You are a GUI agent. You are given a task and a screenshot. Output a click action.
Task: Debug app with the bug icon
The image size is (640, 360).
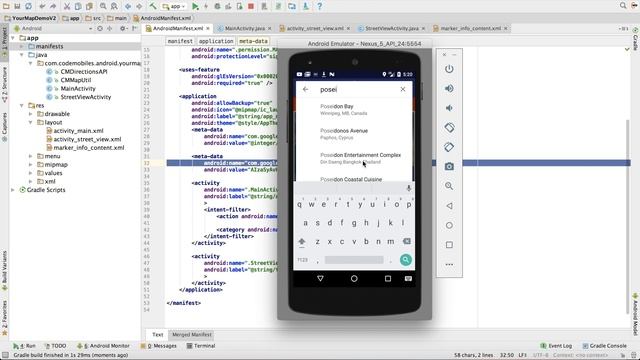218,6
